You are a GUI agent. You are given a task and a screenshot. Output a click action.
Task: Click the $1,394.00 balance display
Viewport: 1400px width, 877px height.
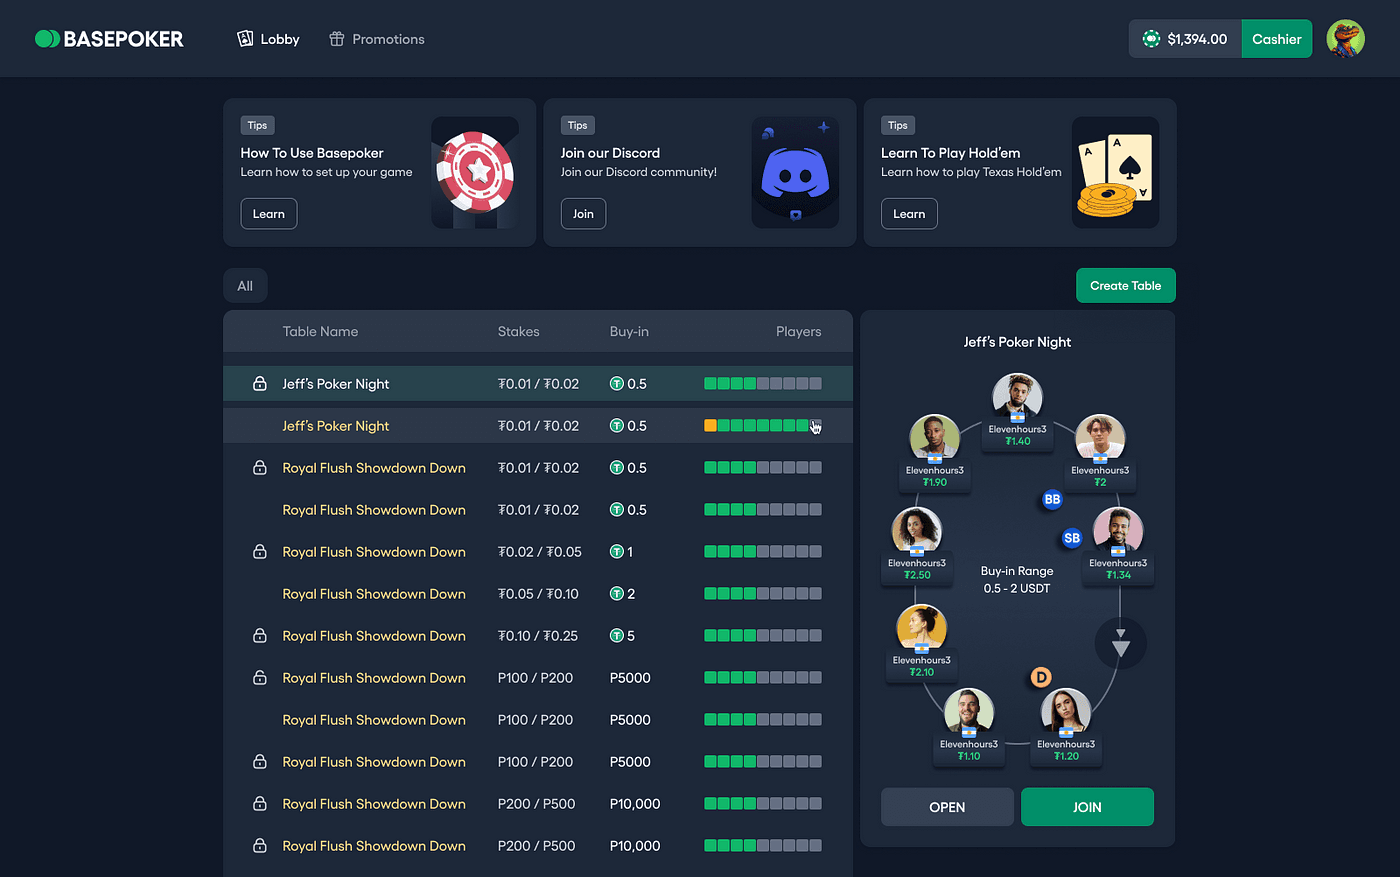tap(1185, 39)
